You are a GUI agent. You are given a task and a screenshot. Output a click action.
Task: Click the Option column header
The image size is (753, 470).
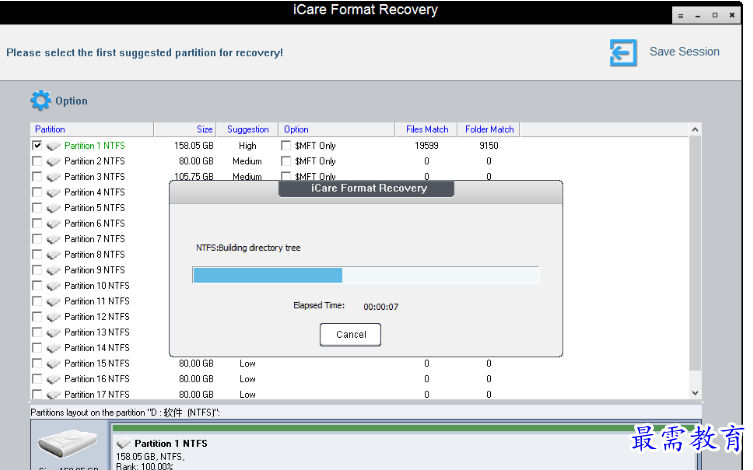(337, 129)
